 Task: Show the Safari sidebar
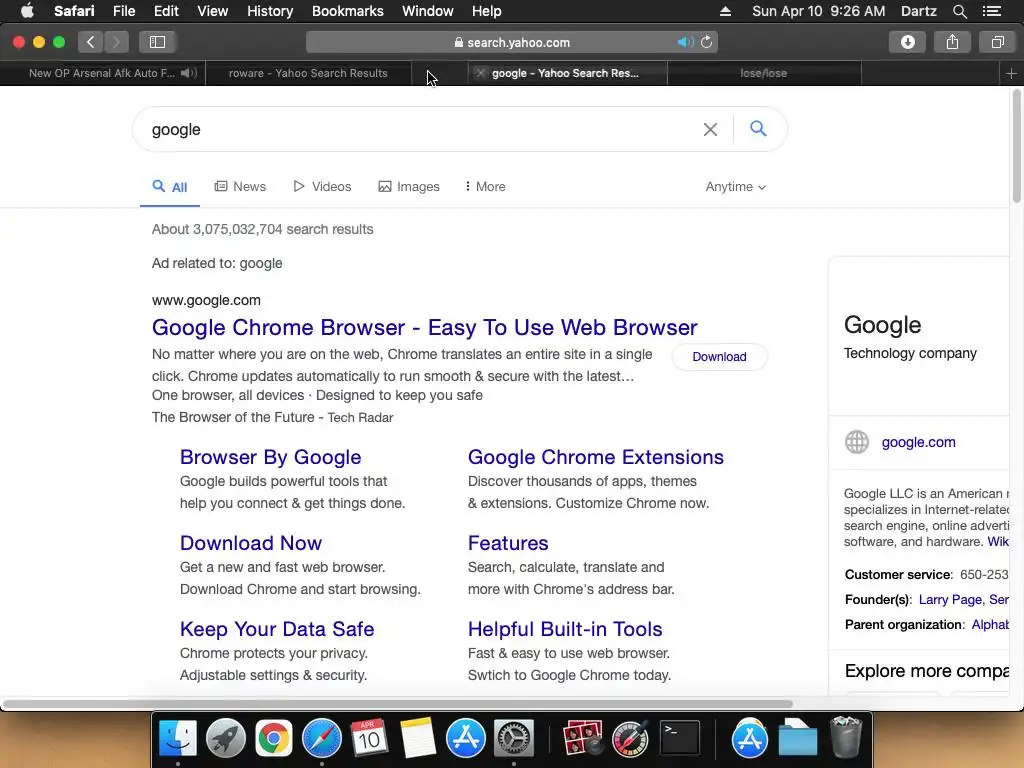click(x=157, y=42)
